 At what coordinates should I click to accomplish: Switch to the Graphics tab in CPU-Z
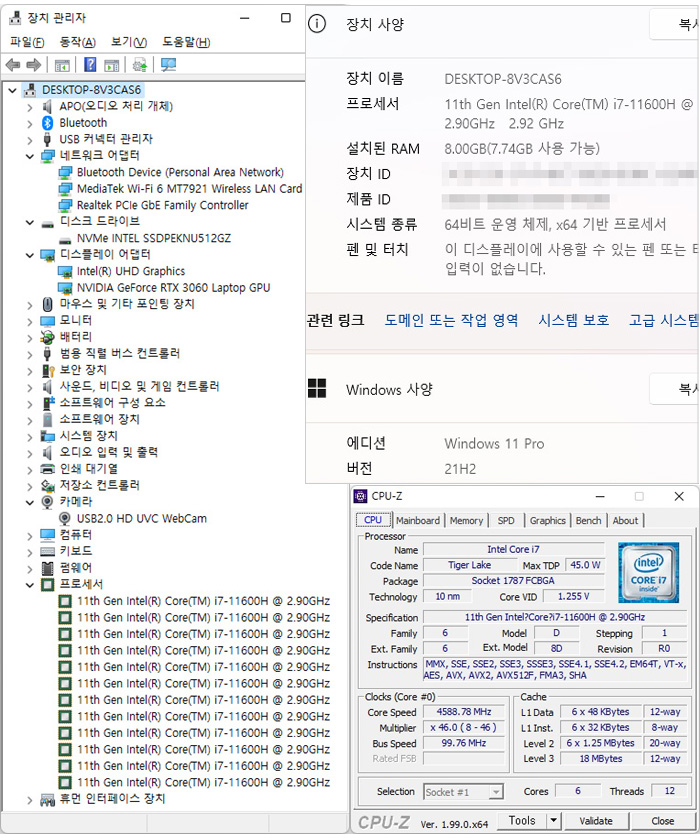(x=548, y=520)
